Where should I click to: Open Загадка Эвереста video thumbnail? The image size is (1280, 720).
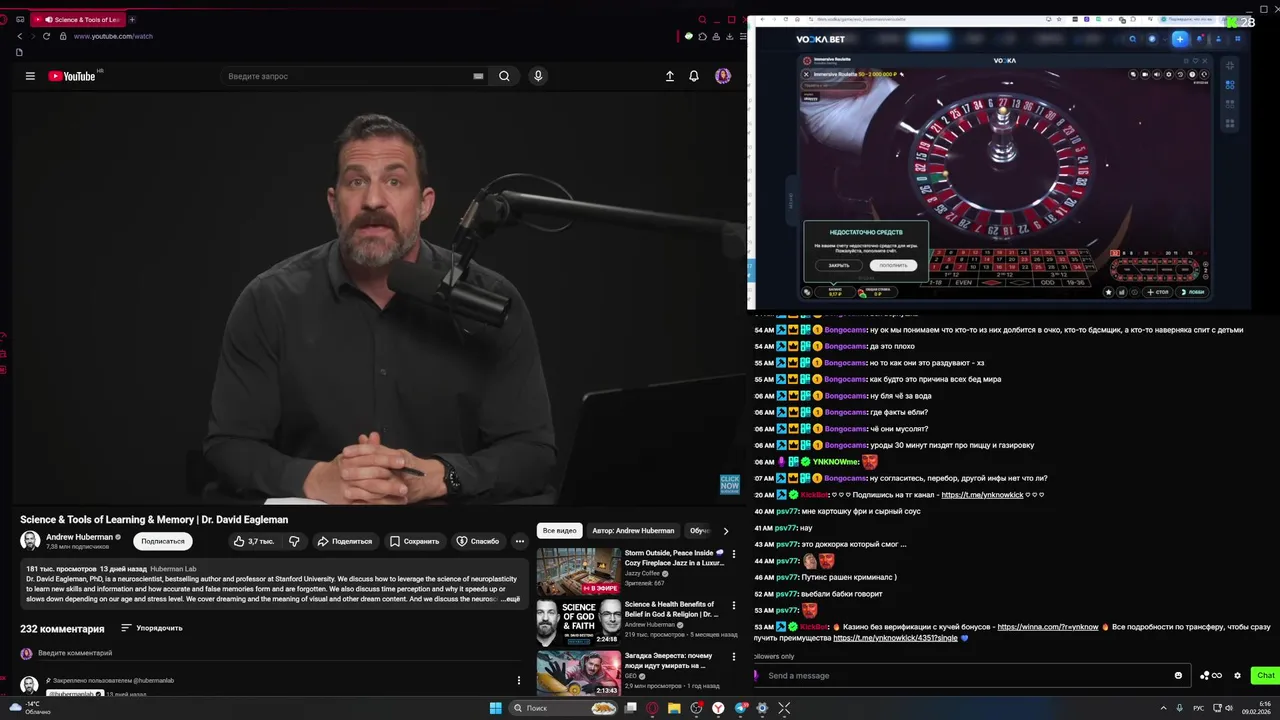pyautogui.click(x=579, y=673)
